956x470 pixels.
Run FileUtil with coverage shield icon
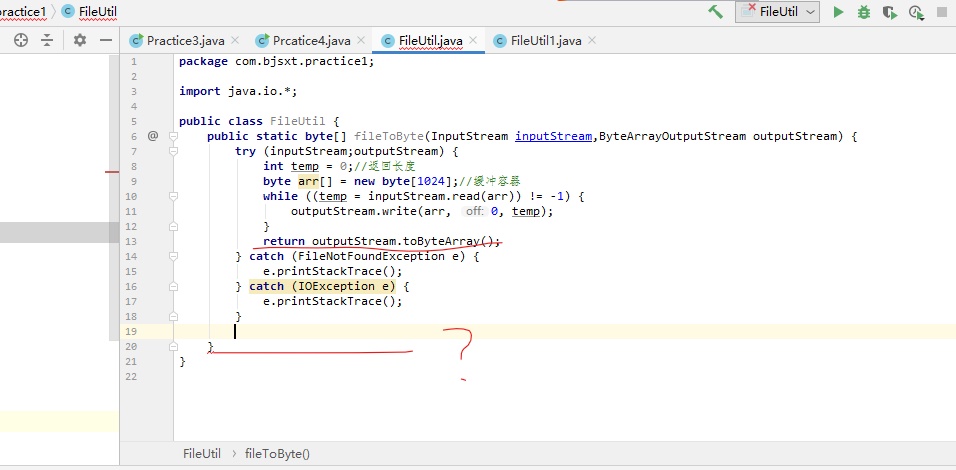[890, 12]
